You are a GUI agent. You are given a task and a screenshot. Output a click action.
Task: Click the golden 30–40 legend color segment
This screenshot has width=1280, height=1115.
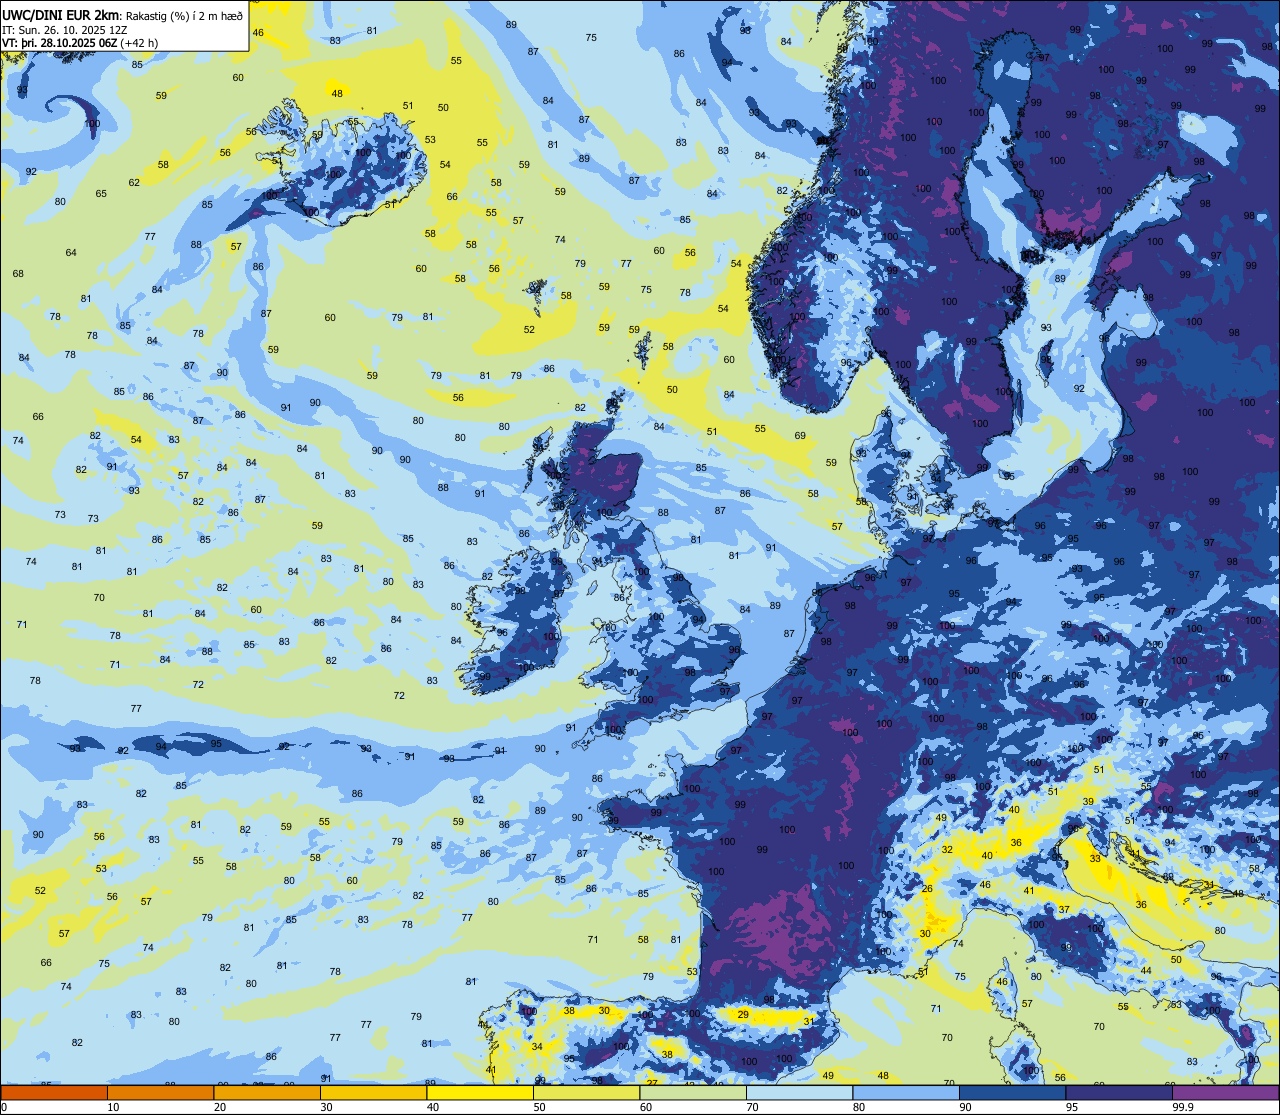(373, 1092)
